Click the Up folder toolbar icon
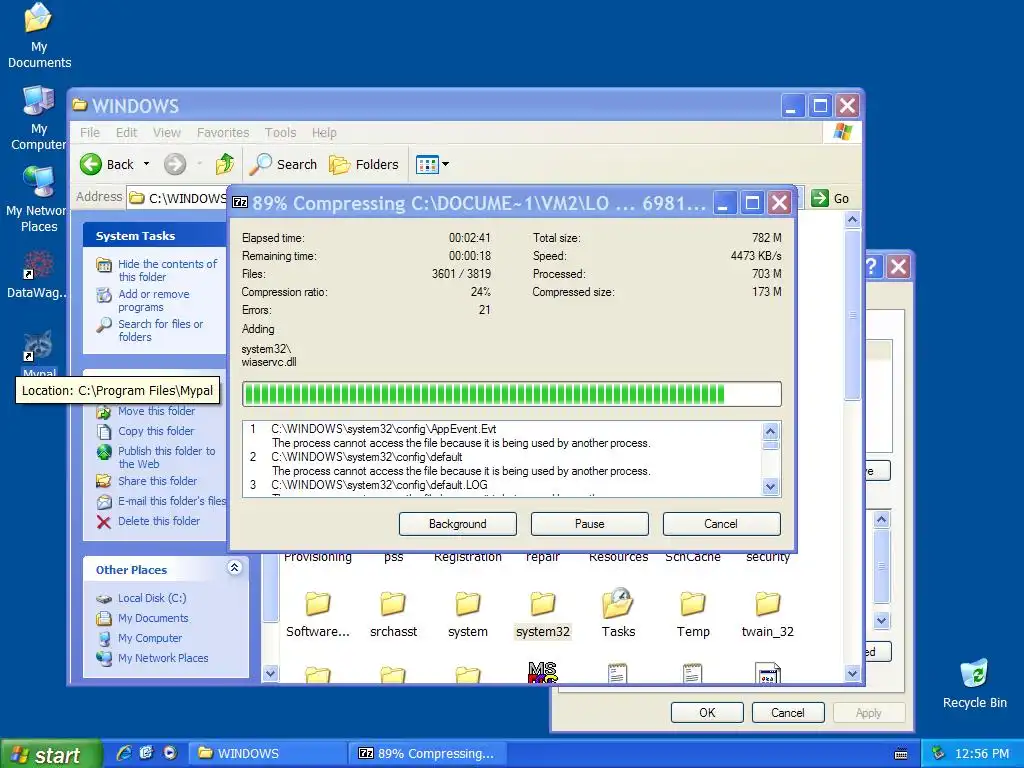The height and width of the screenshot is (768, 1024). (x=225, y=165)
